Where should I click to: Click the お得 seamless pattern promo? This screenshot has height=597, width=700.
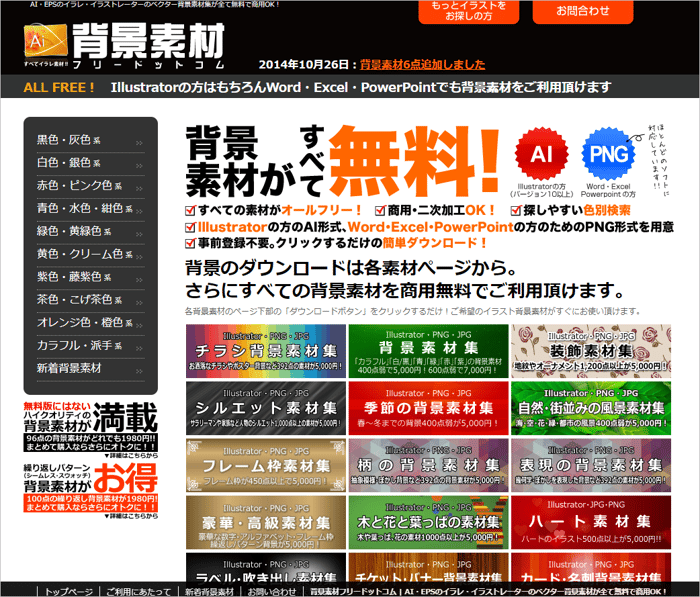pyautogui.click(x=91, y=488)
